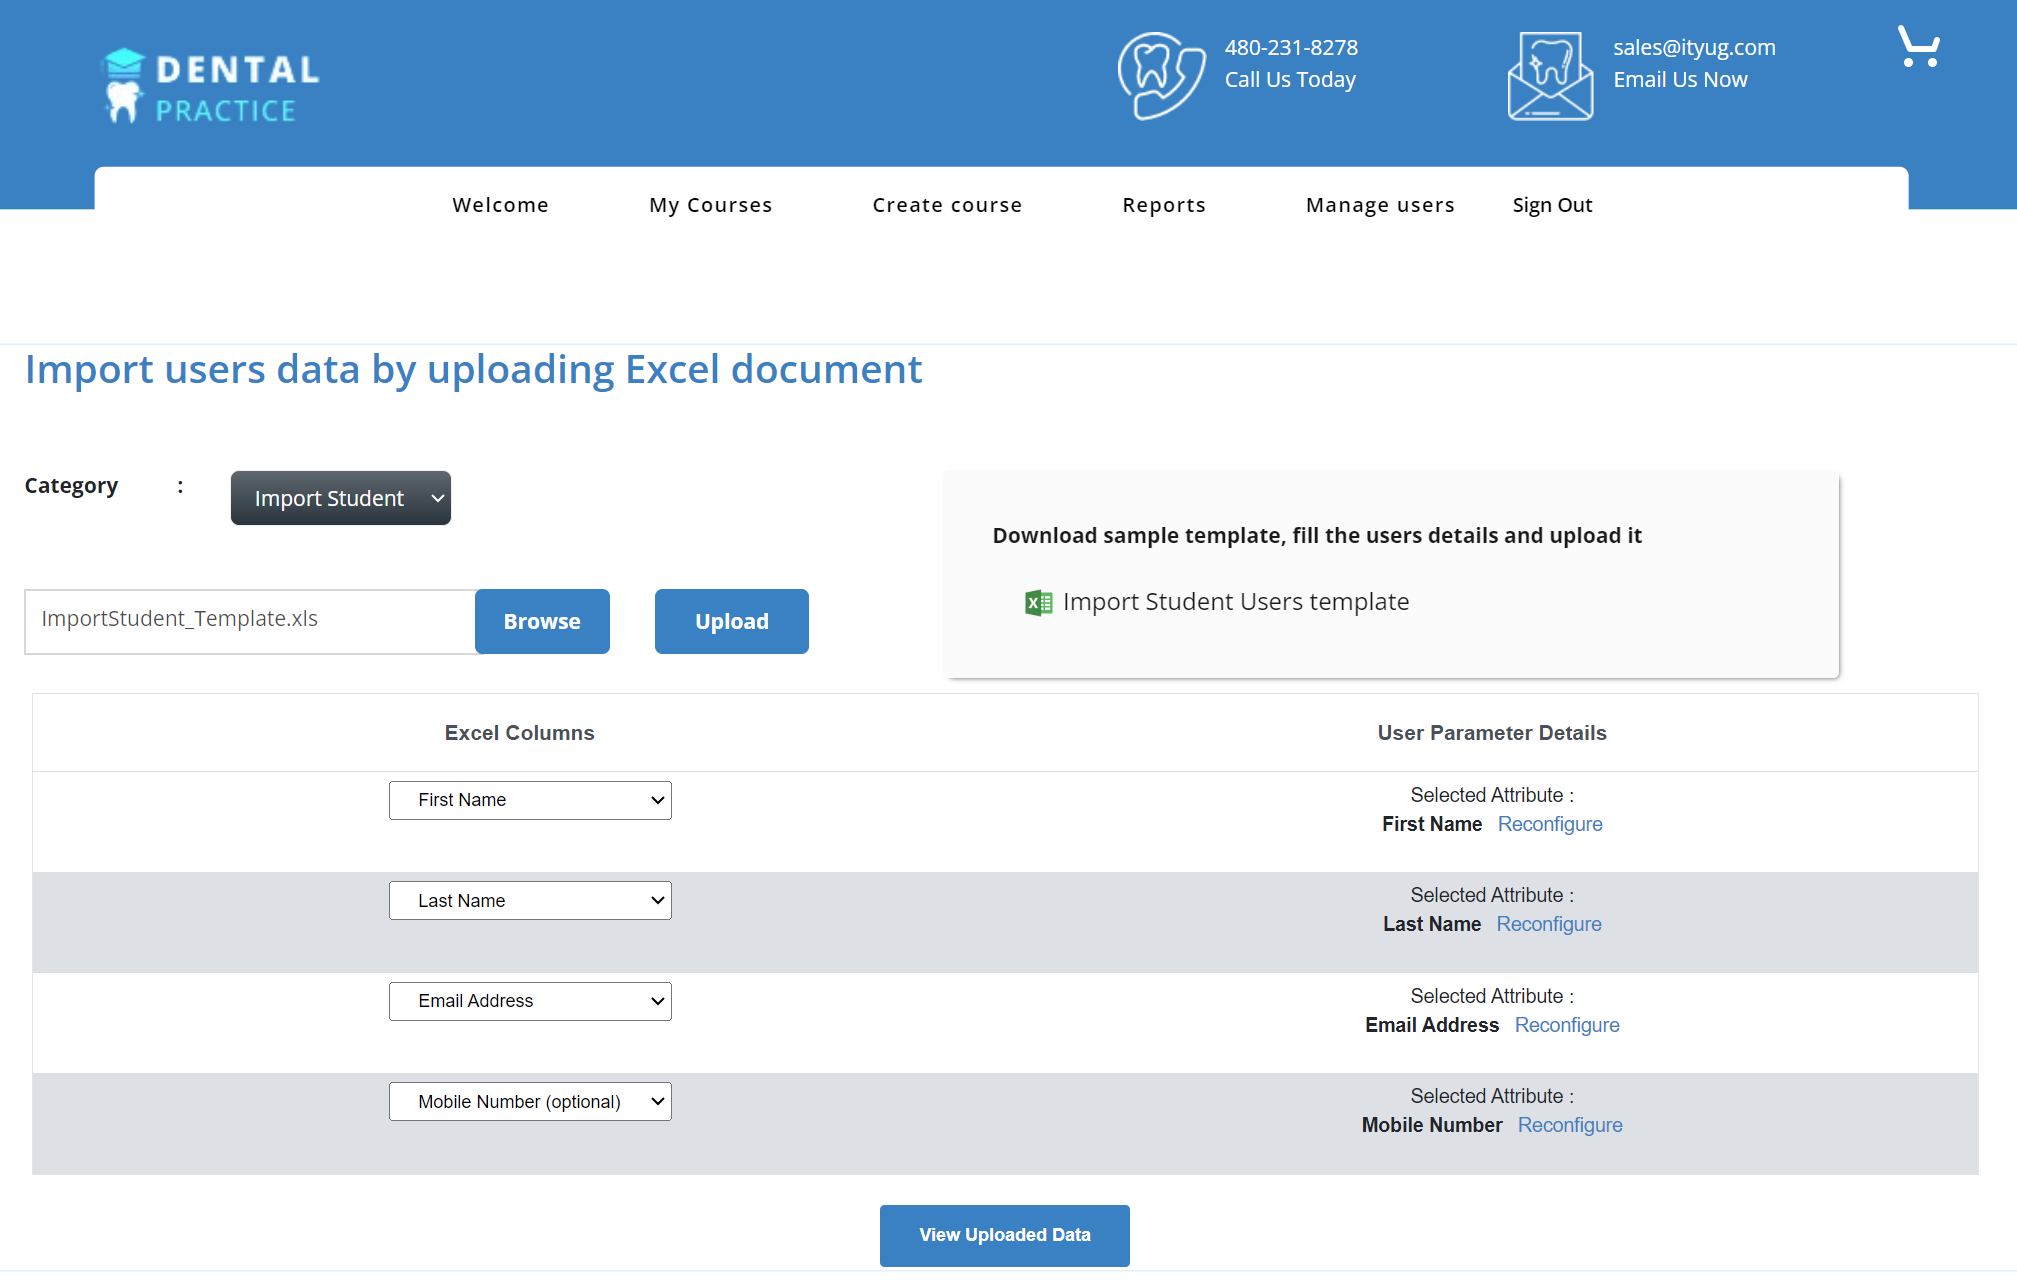The height and width of the screenshot is (1280, 2017).
Task: Reconfigure the Email Address attribute
Action: (1566, 1025)
